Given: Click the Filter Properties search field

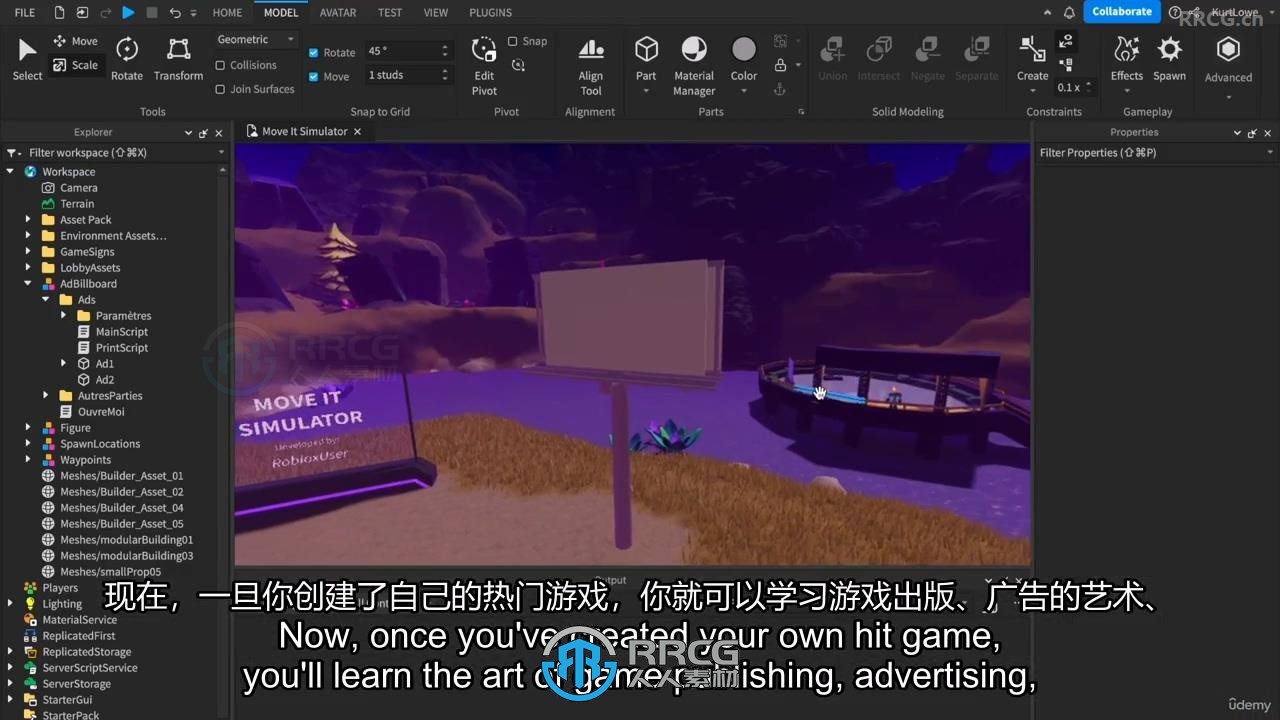Looking at the screenshot, I should 1155,152.
